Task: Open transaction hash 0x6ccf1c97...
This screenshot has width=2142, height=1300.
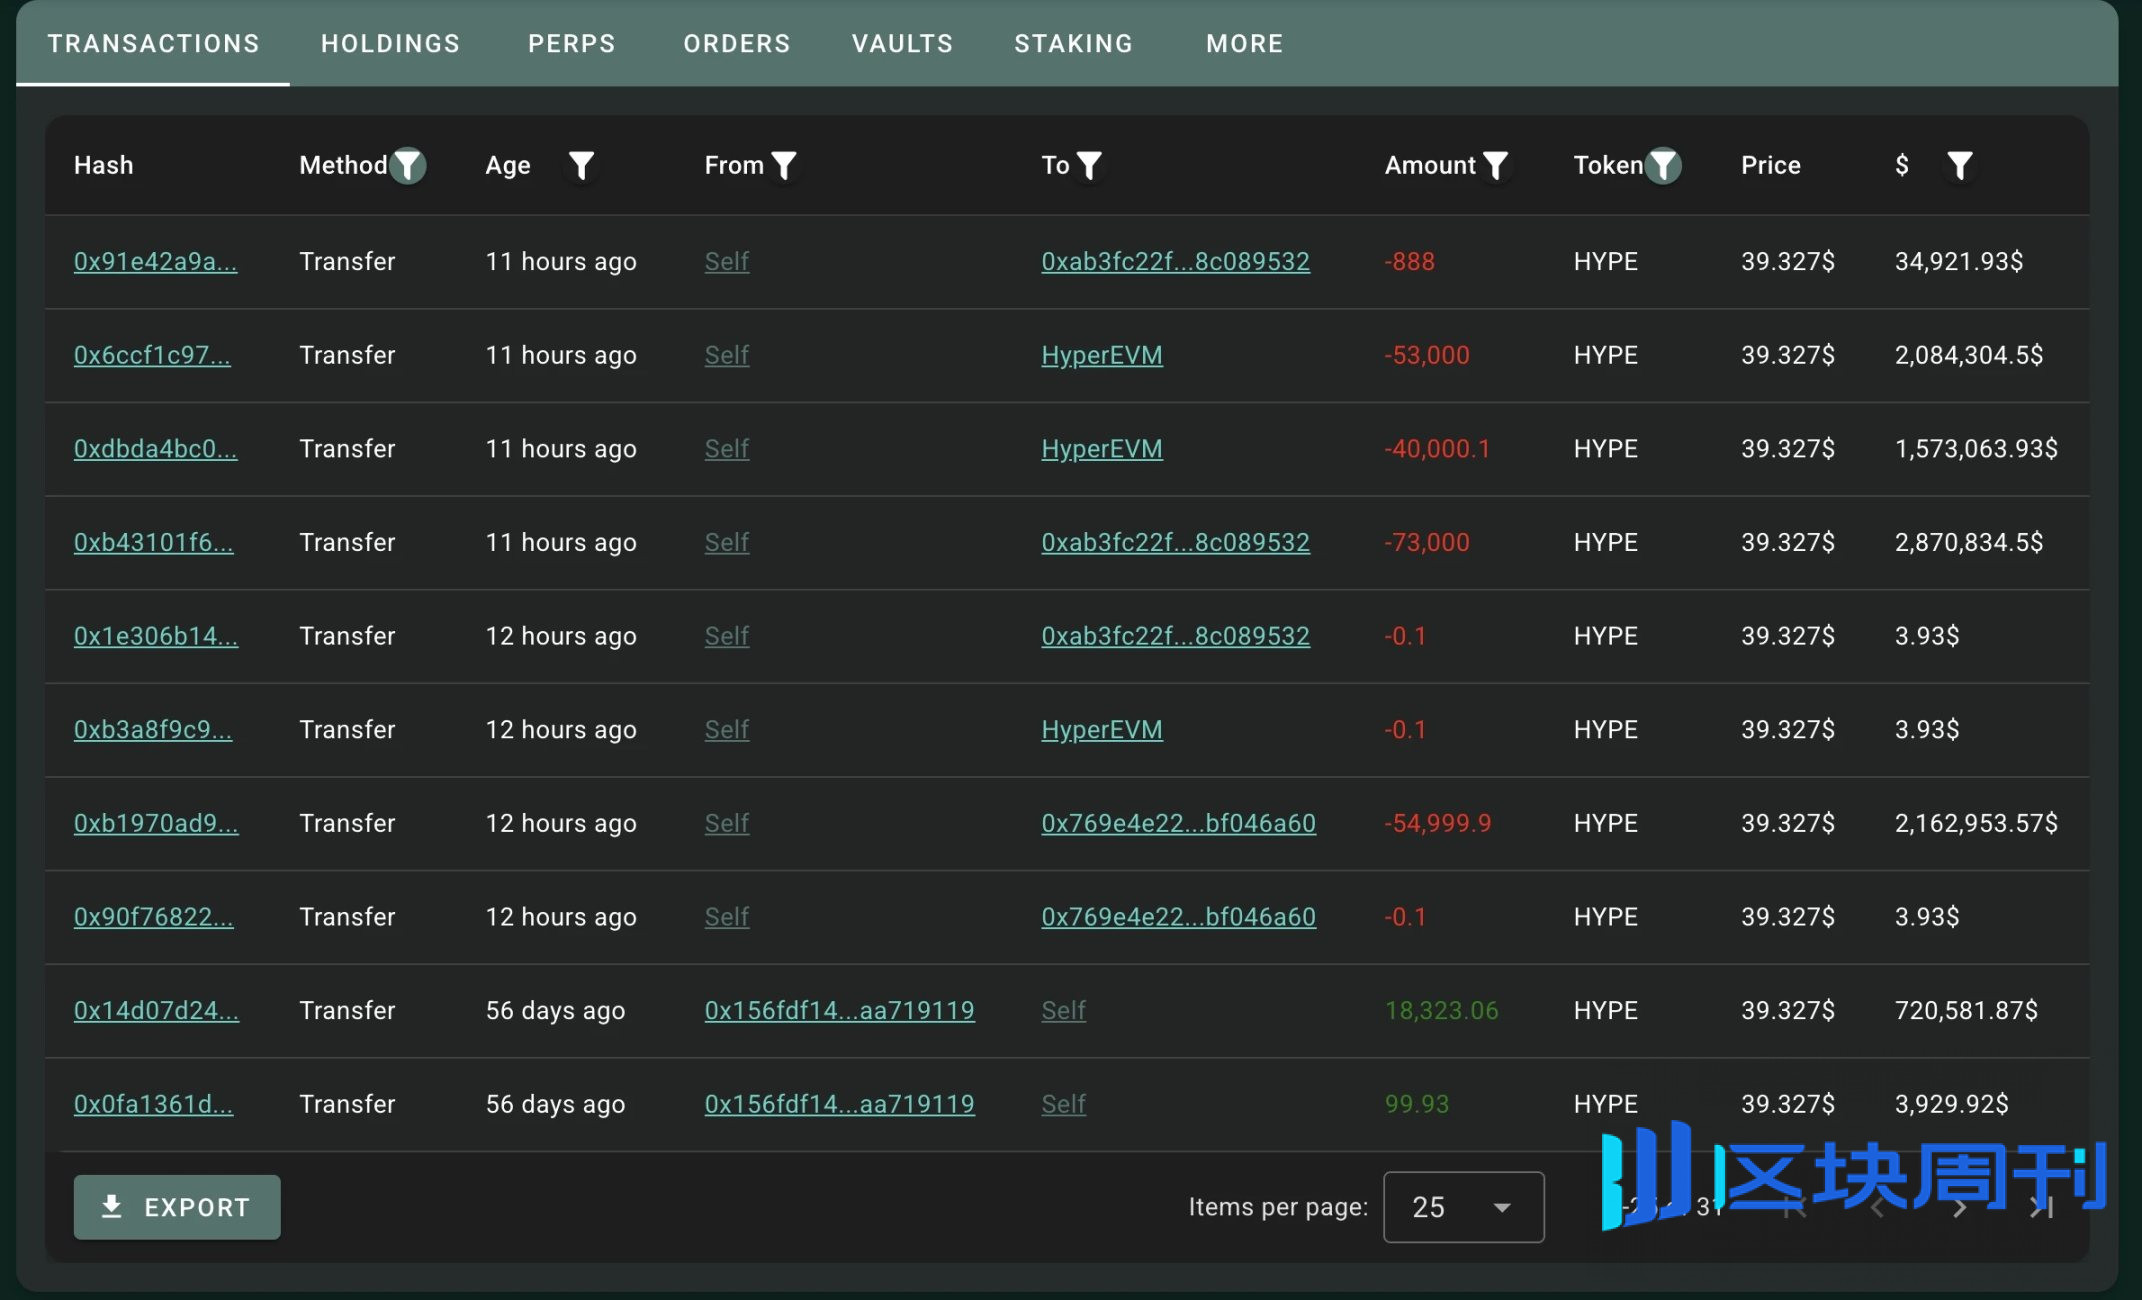Action: pyautogui.click(x=152, y=355)
